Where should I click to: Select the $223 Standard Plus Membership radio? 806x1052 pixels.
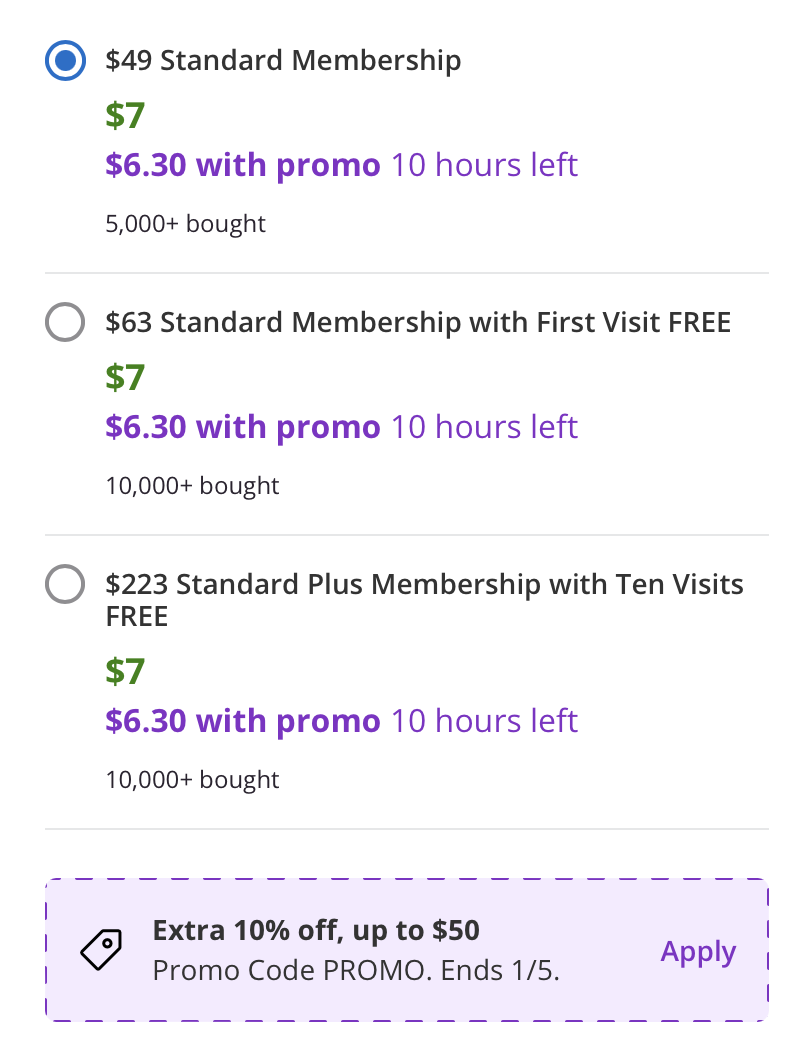pyautogui.click(x=66, y=585)
